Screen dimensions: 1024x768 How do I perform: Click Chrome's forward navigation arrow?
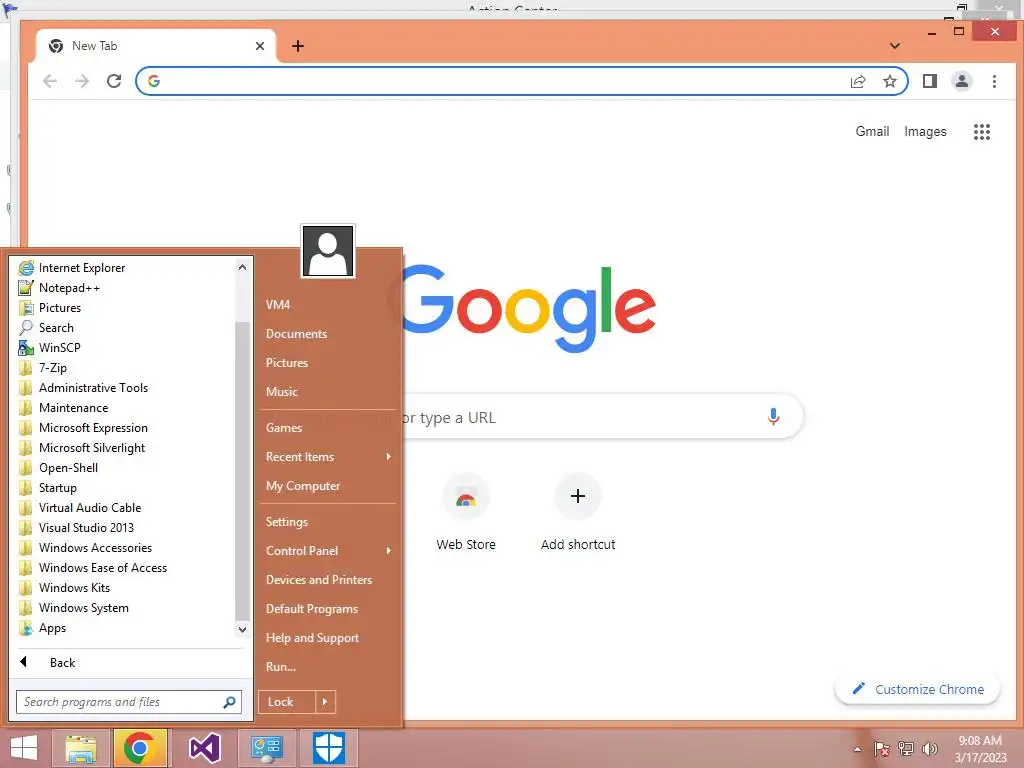(x=82, y=81)
